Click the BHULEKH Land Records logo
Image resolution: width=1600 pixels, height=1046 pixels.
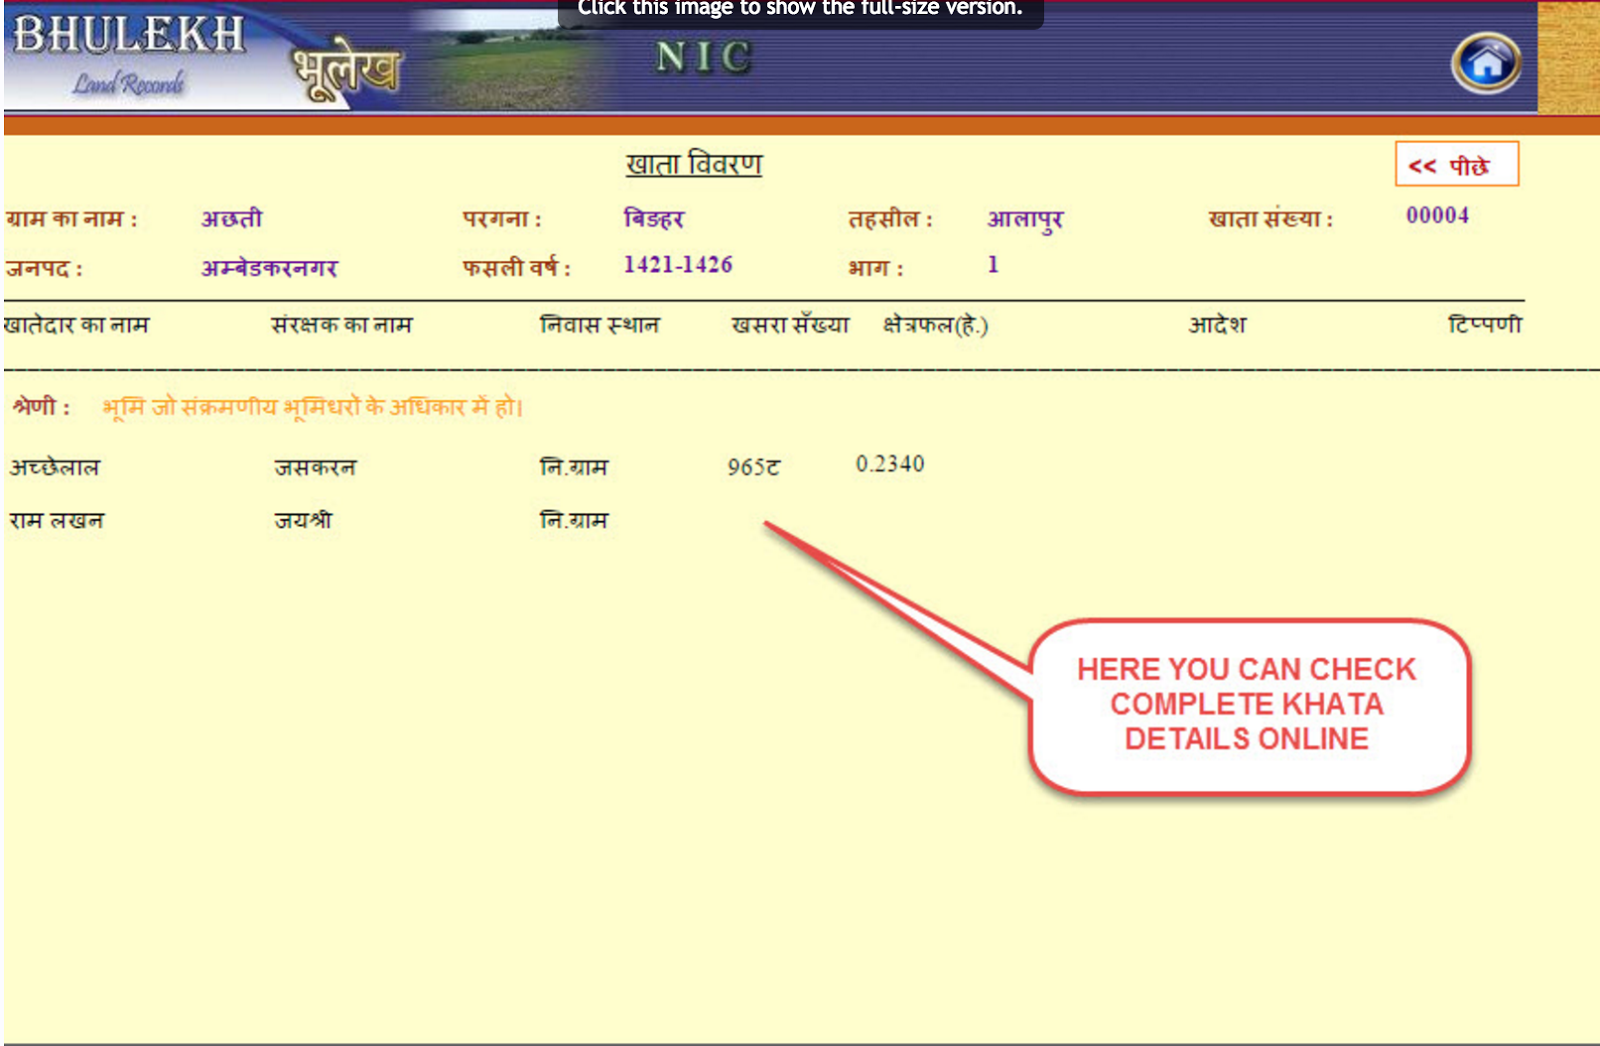tap(129, 56)
